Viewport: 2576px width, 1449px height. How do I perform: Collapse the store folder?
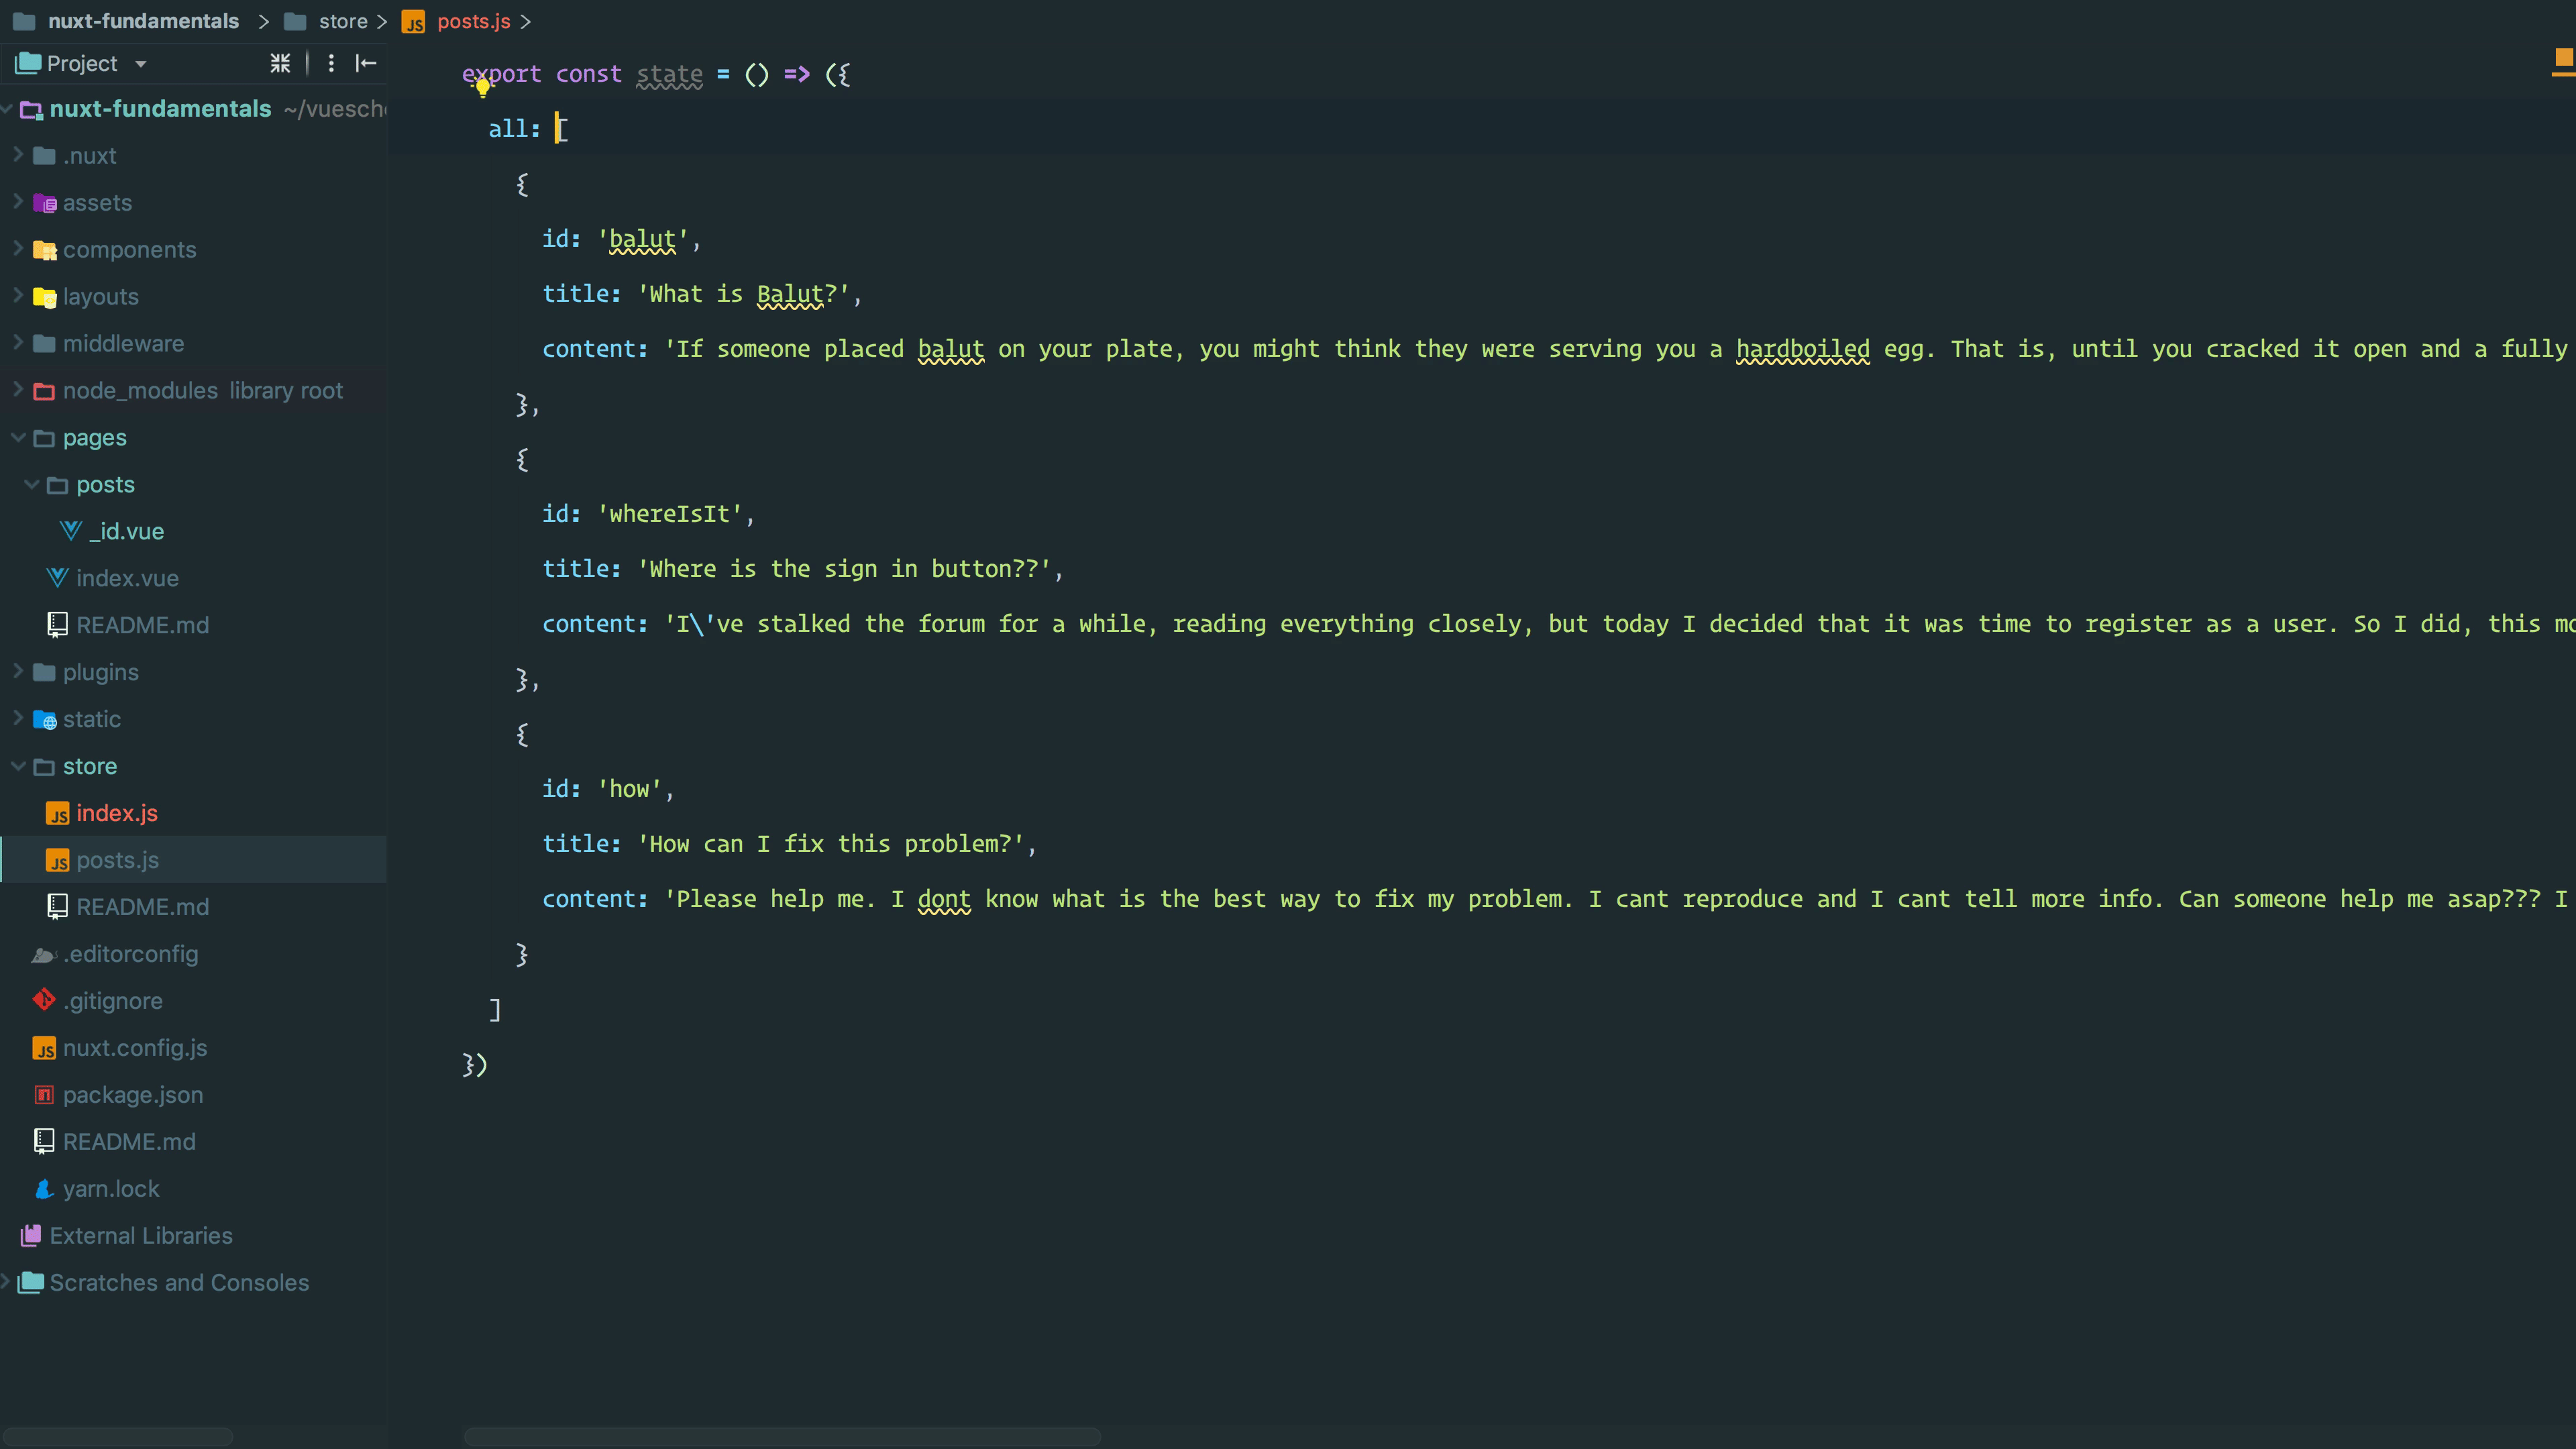pos(18,766)
